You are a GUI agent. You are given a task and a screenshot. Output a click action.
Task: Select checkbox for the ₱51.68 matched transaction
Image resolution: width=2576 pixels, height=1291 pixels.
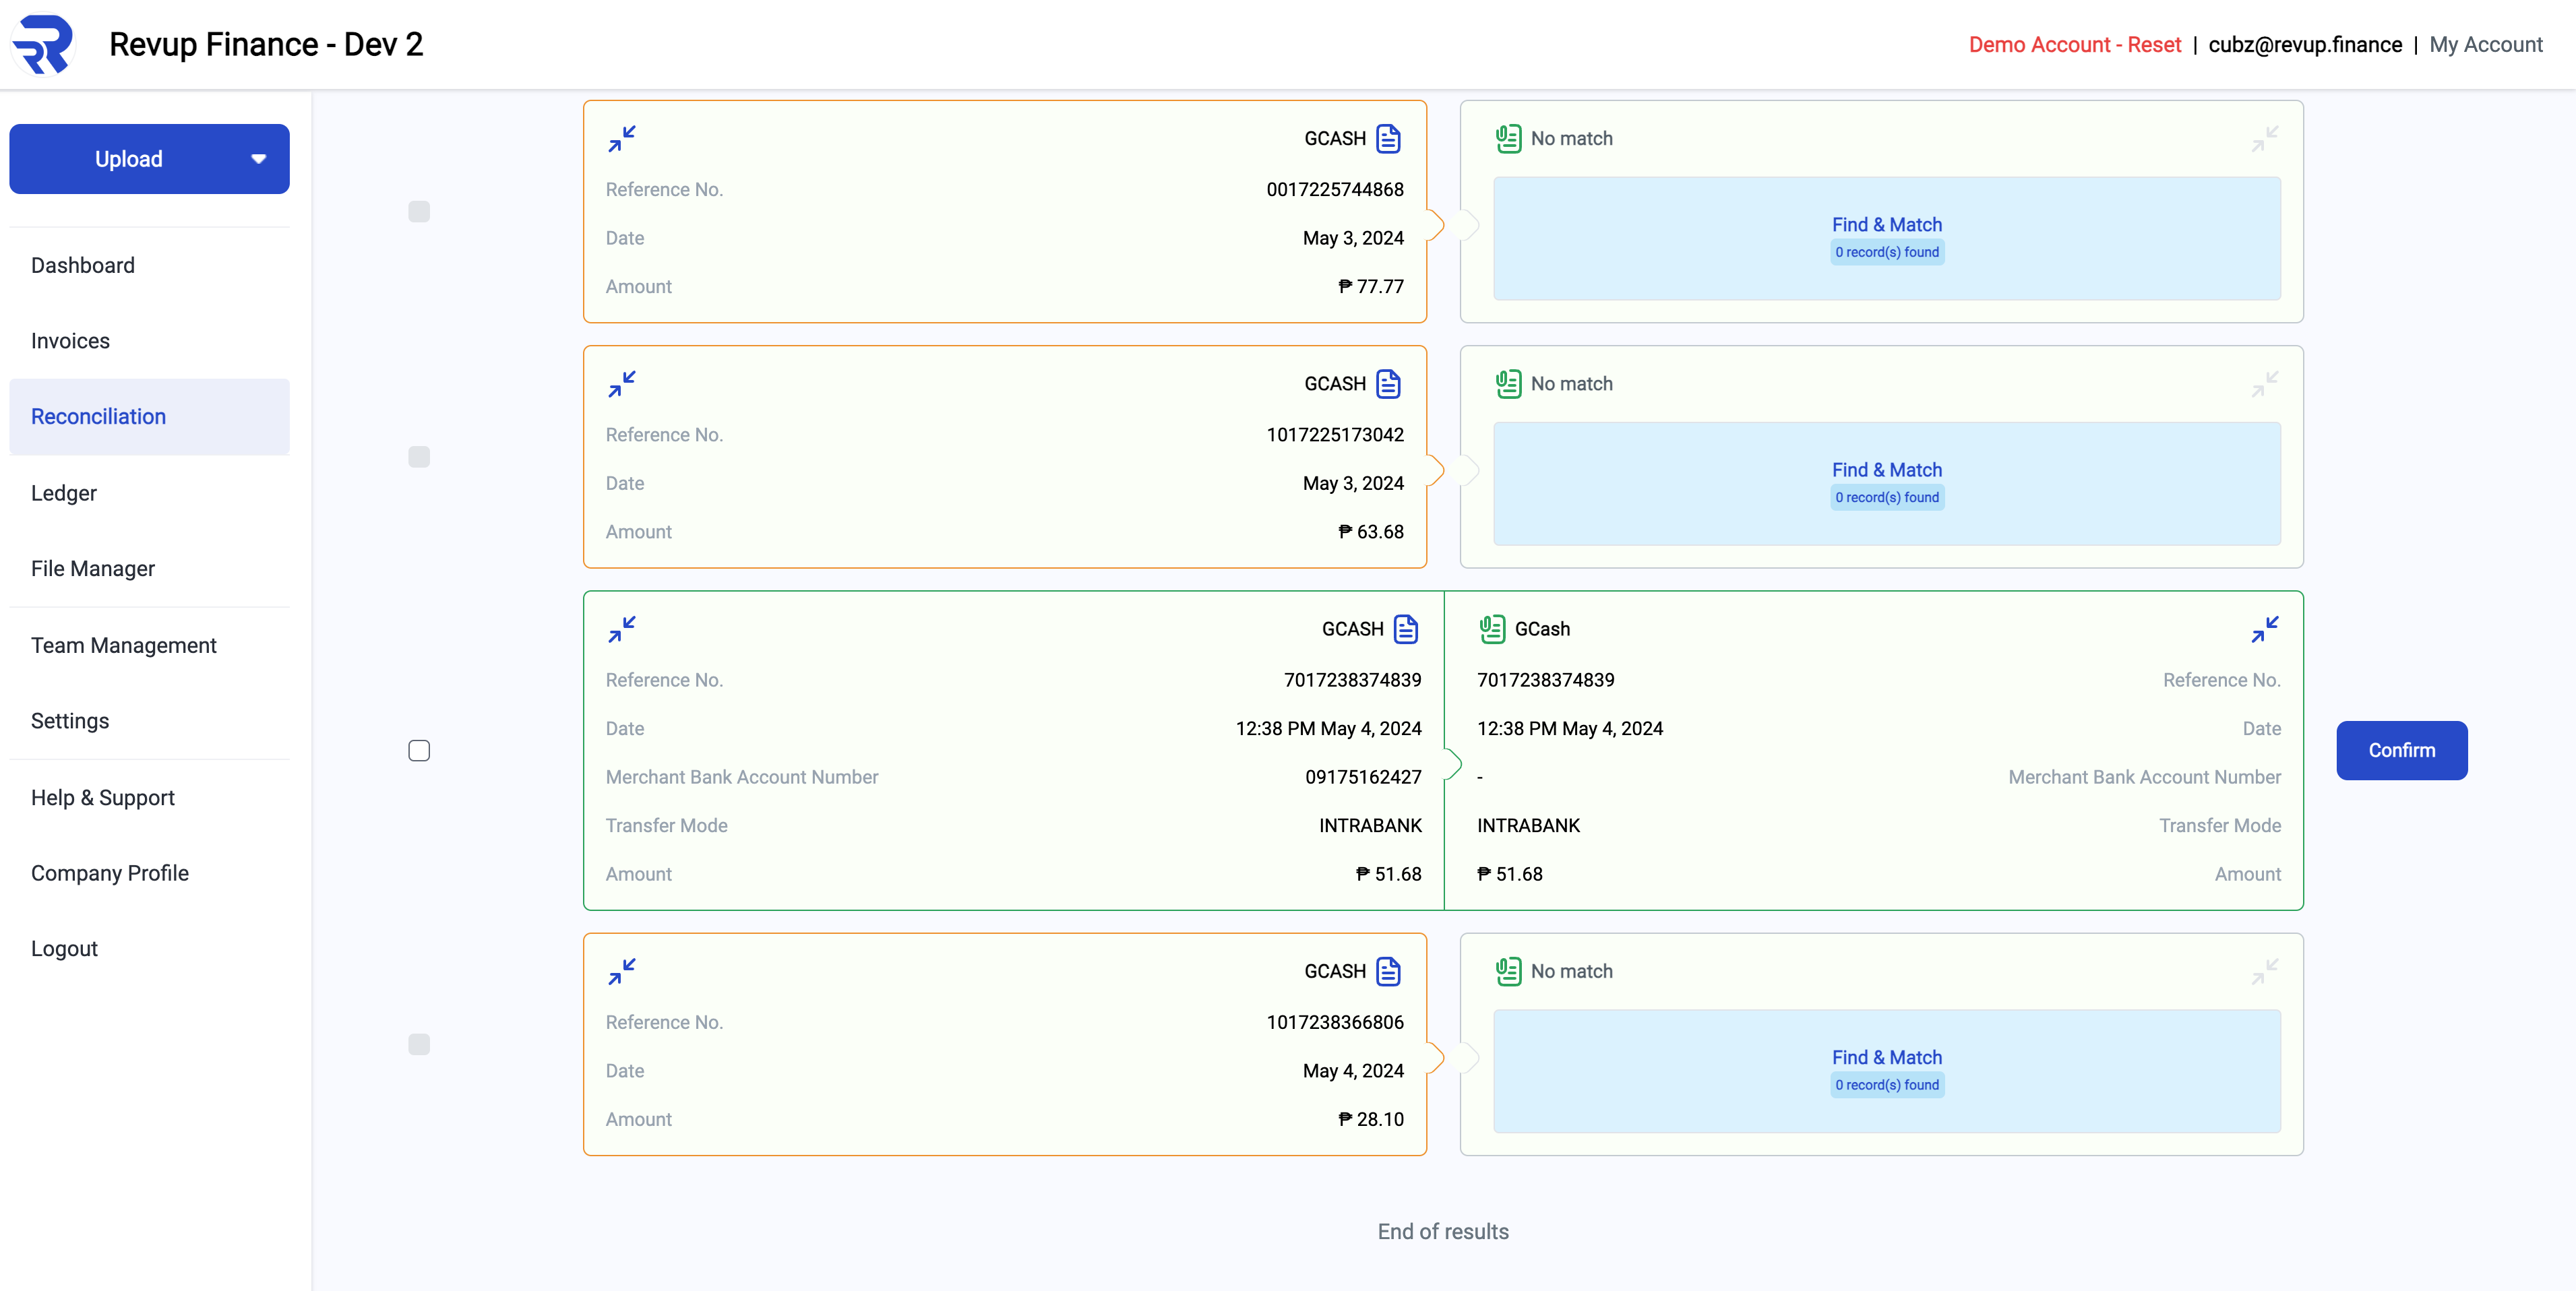click(419, 750)
